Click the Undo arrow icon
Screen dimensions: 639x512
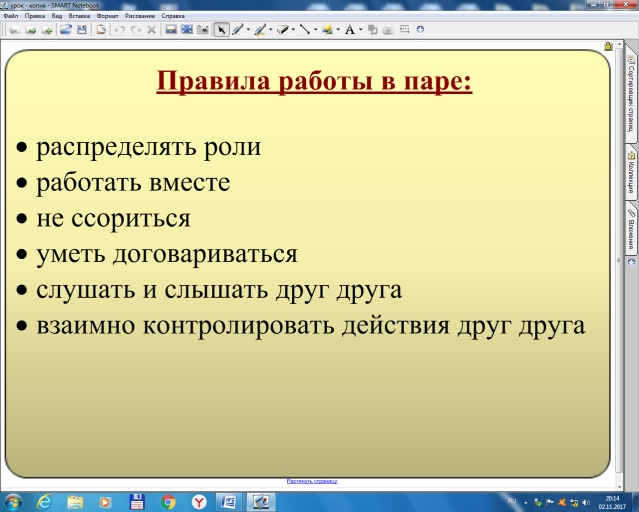point(120,30)
